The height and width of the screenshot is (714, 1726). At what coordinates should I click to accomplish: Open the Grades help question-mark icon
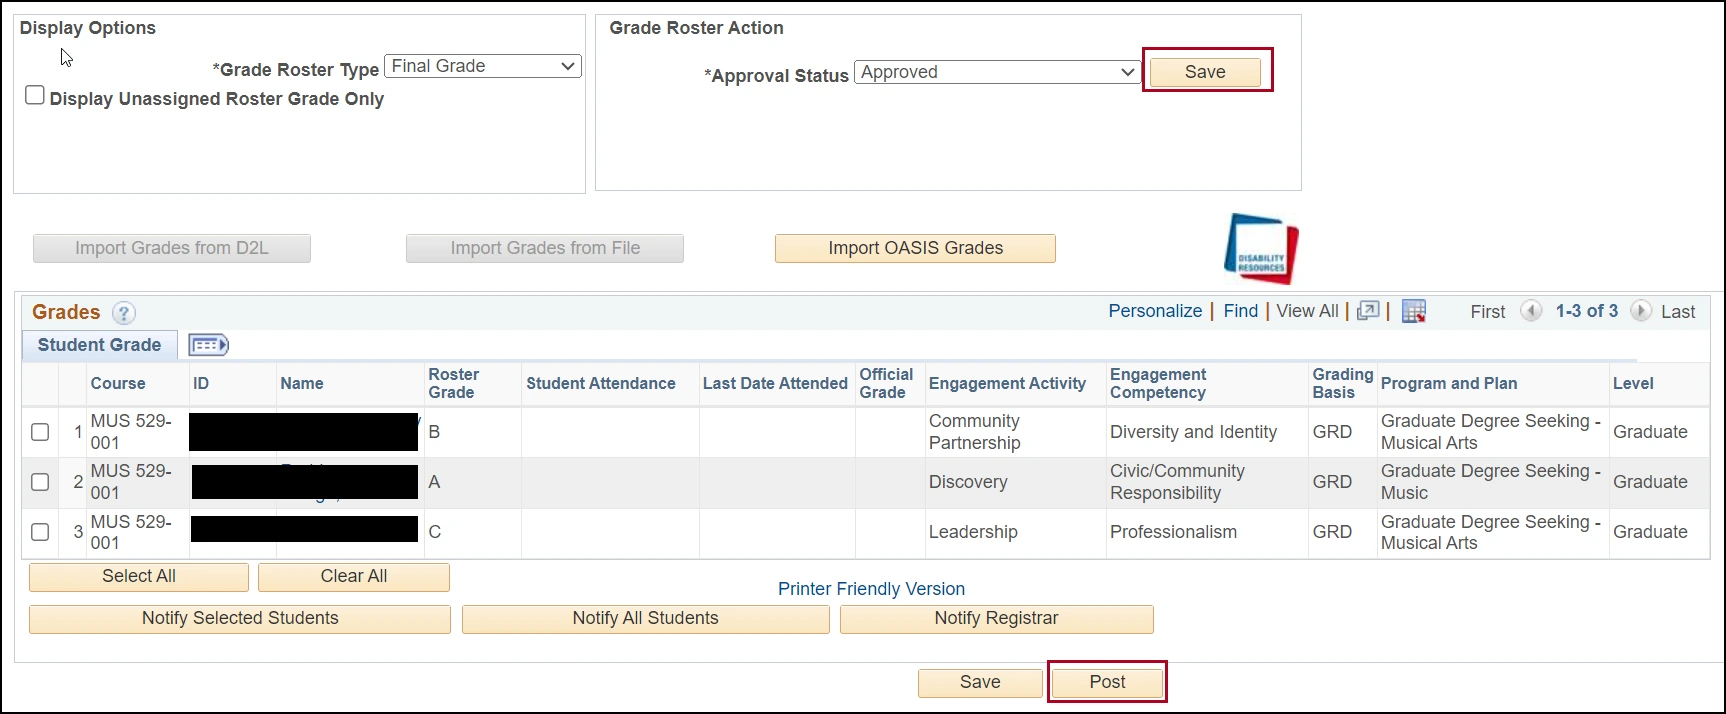click(x=124, y=313)
